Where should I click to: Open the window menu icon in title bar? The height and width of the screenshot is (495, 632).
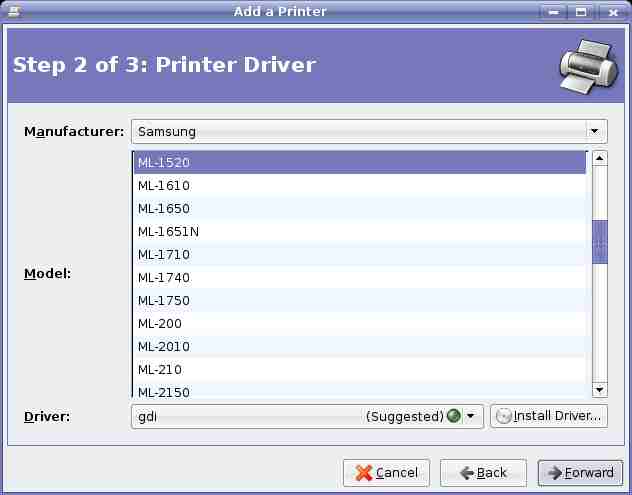click(14, 11)
